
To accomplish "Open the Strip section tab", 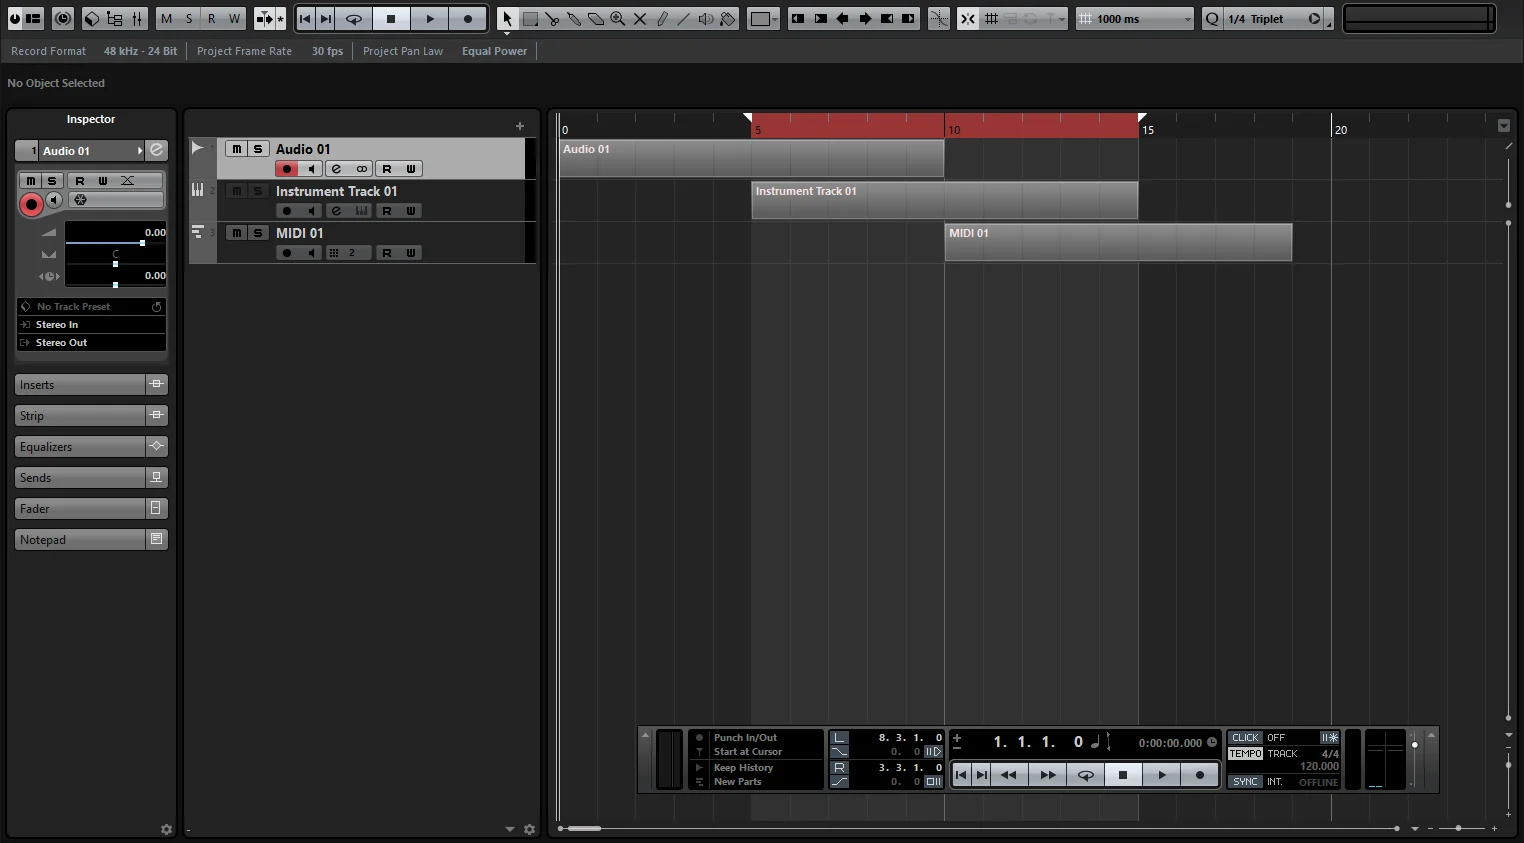I will coord(80,416).
